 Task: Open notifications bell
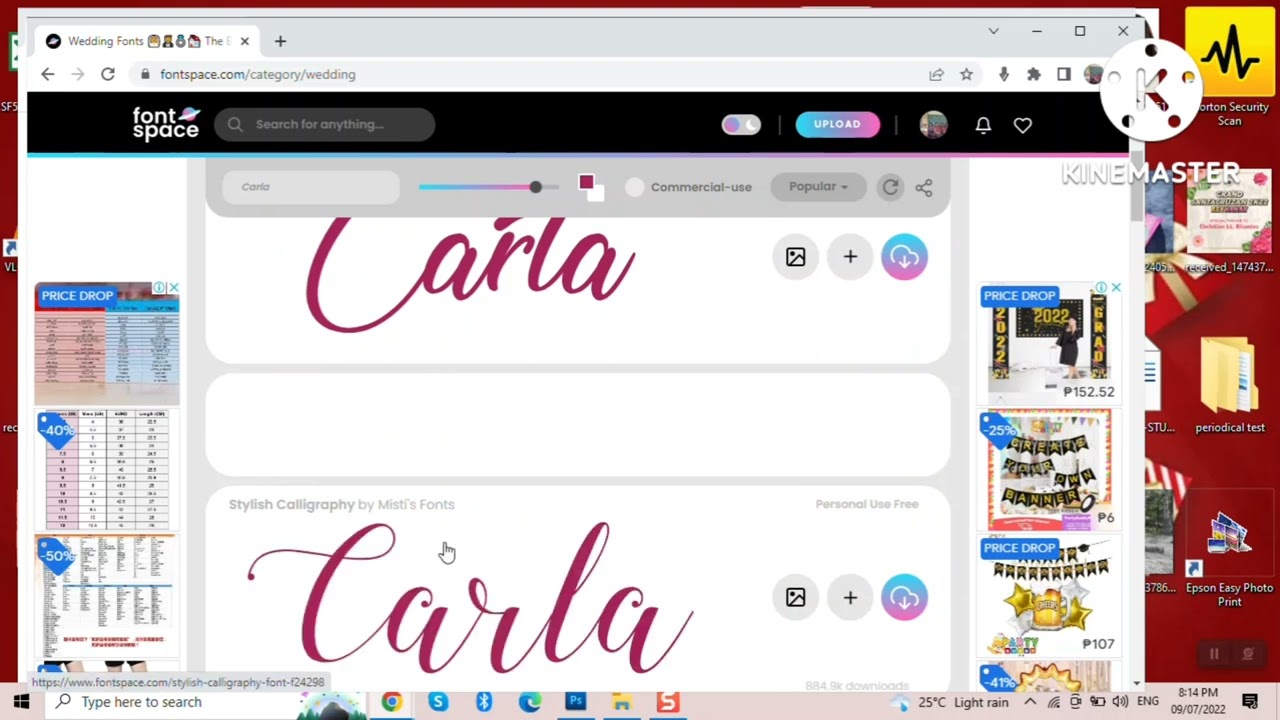tap(983, 125)
